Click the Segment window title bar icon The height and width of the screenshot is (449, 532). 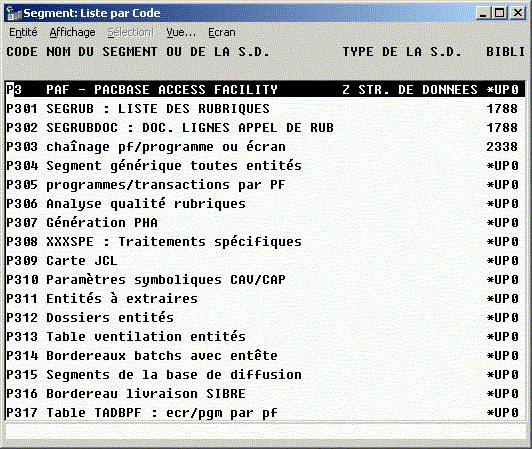14,13
